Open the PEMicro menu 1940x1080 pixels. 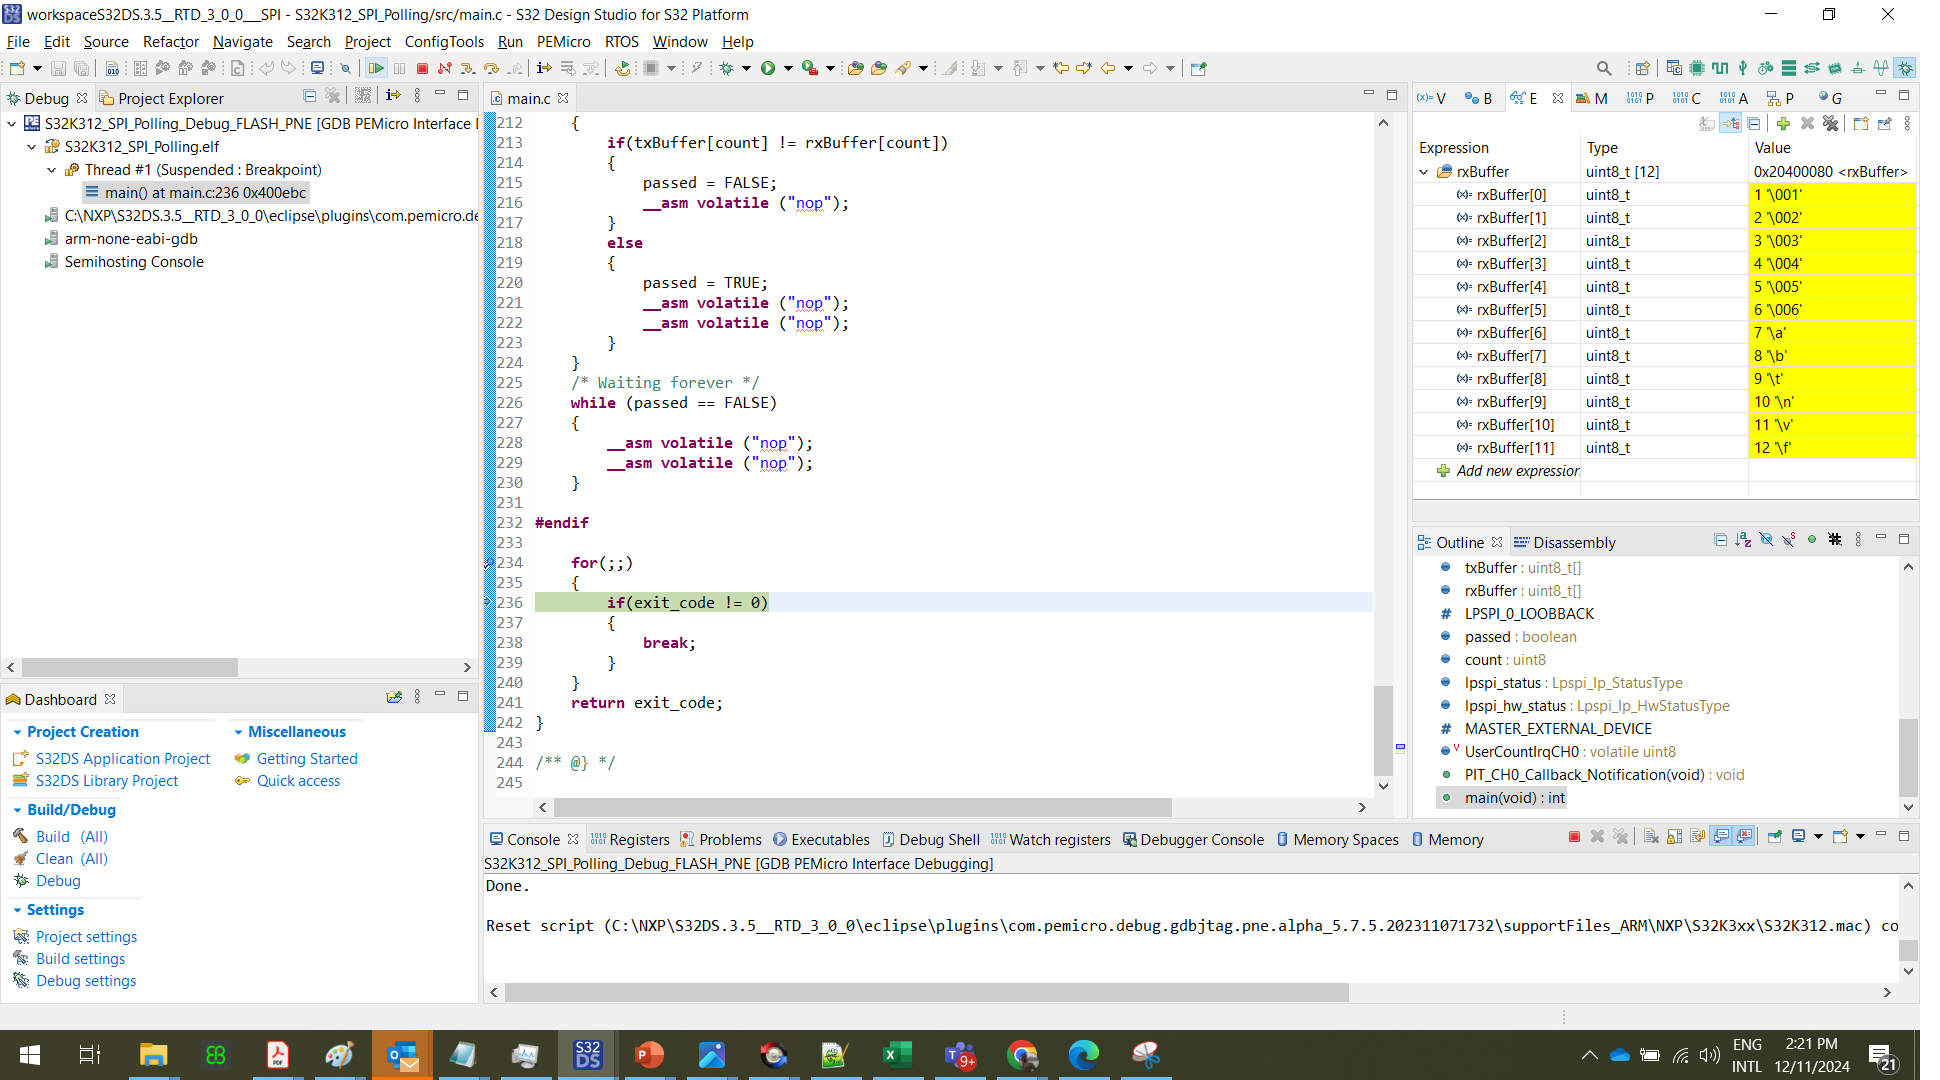click(563, 42)
